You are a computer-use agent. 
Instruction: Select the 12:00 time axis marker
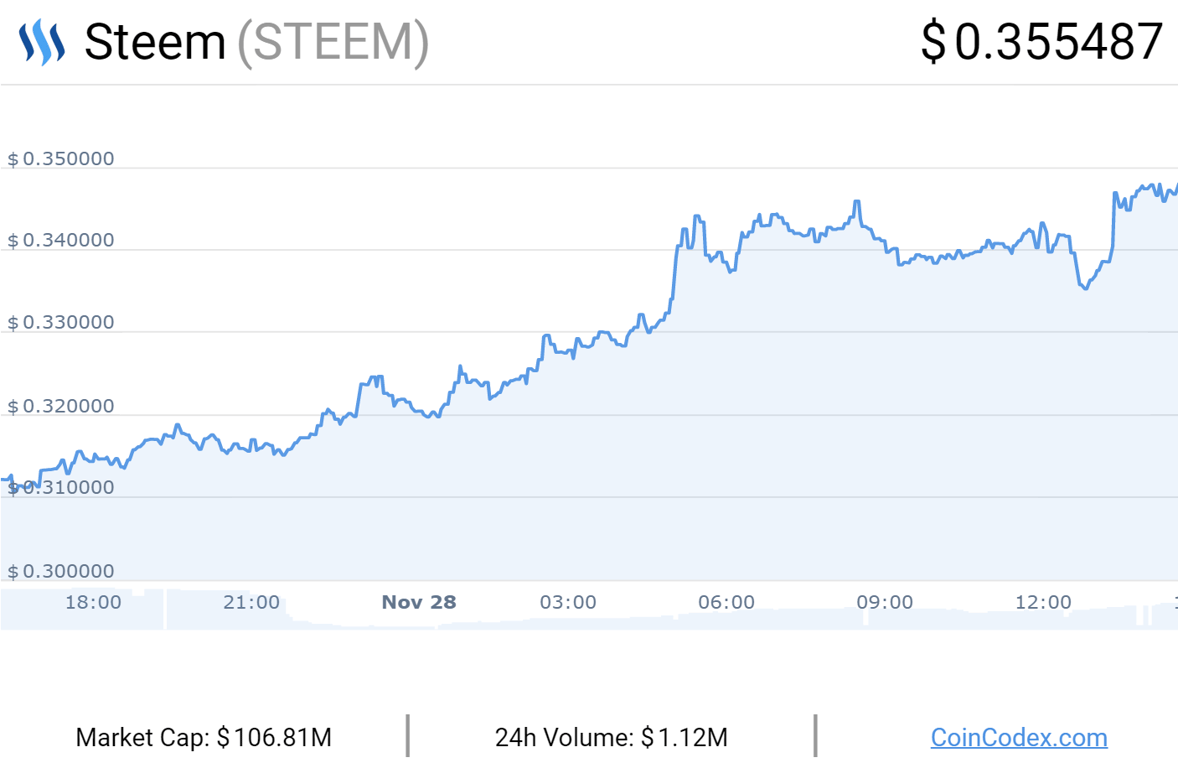tap(1044, 602)
